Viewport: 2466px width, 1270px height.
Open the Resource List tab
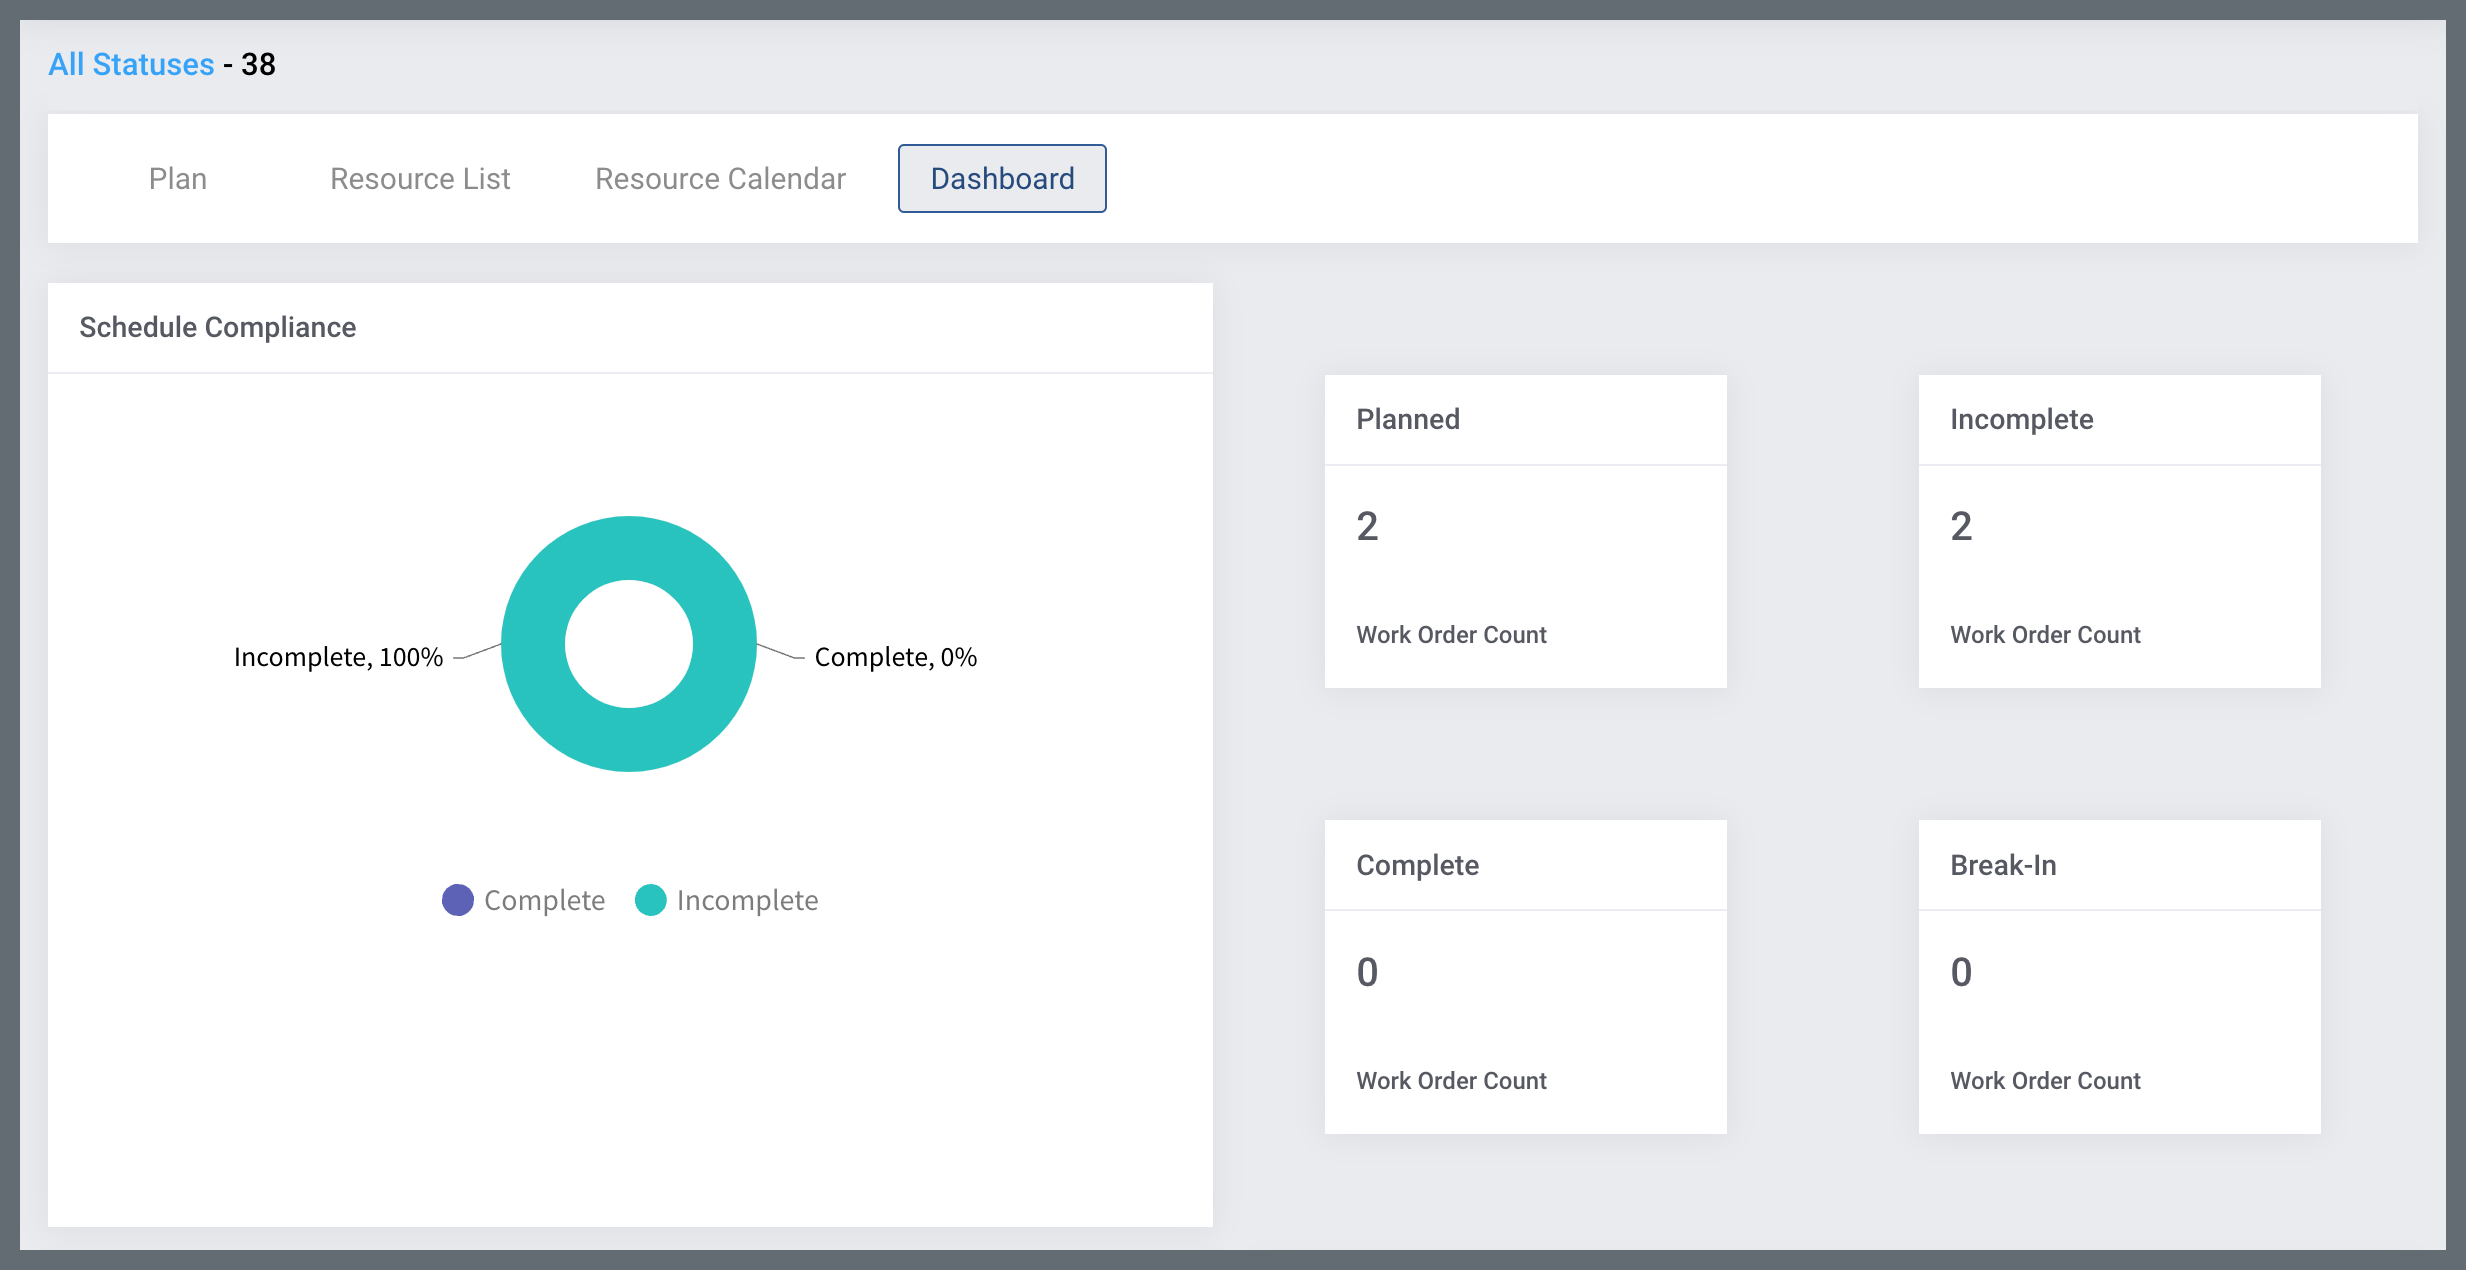(x=420, y=179)
